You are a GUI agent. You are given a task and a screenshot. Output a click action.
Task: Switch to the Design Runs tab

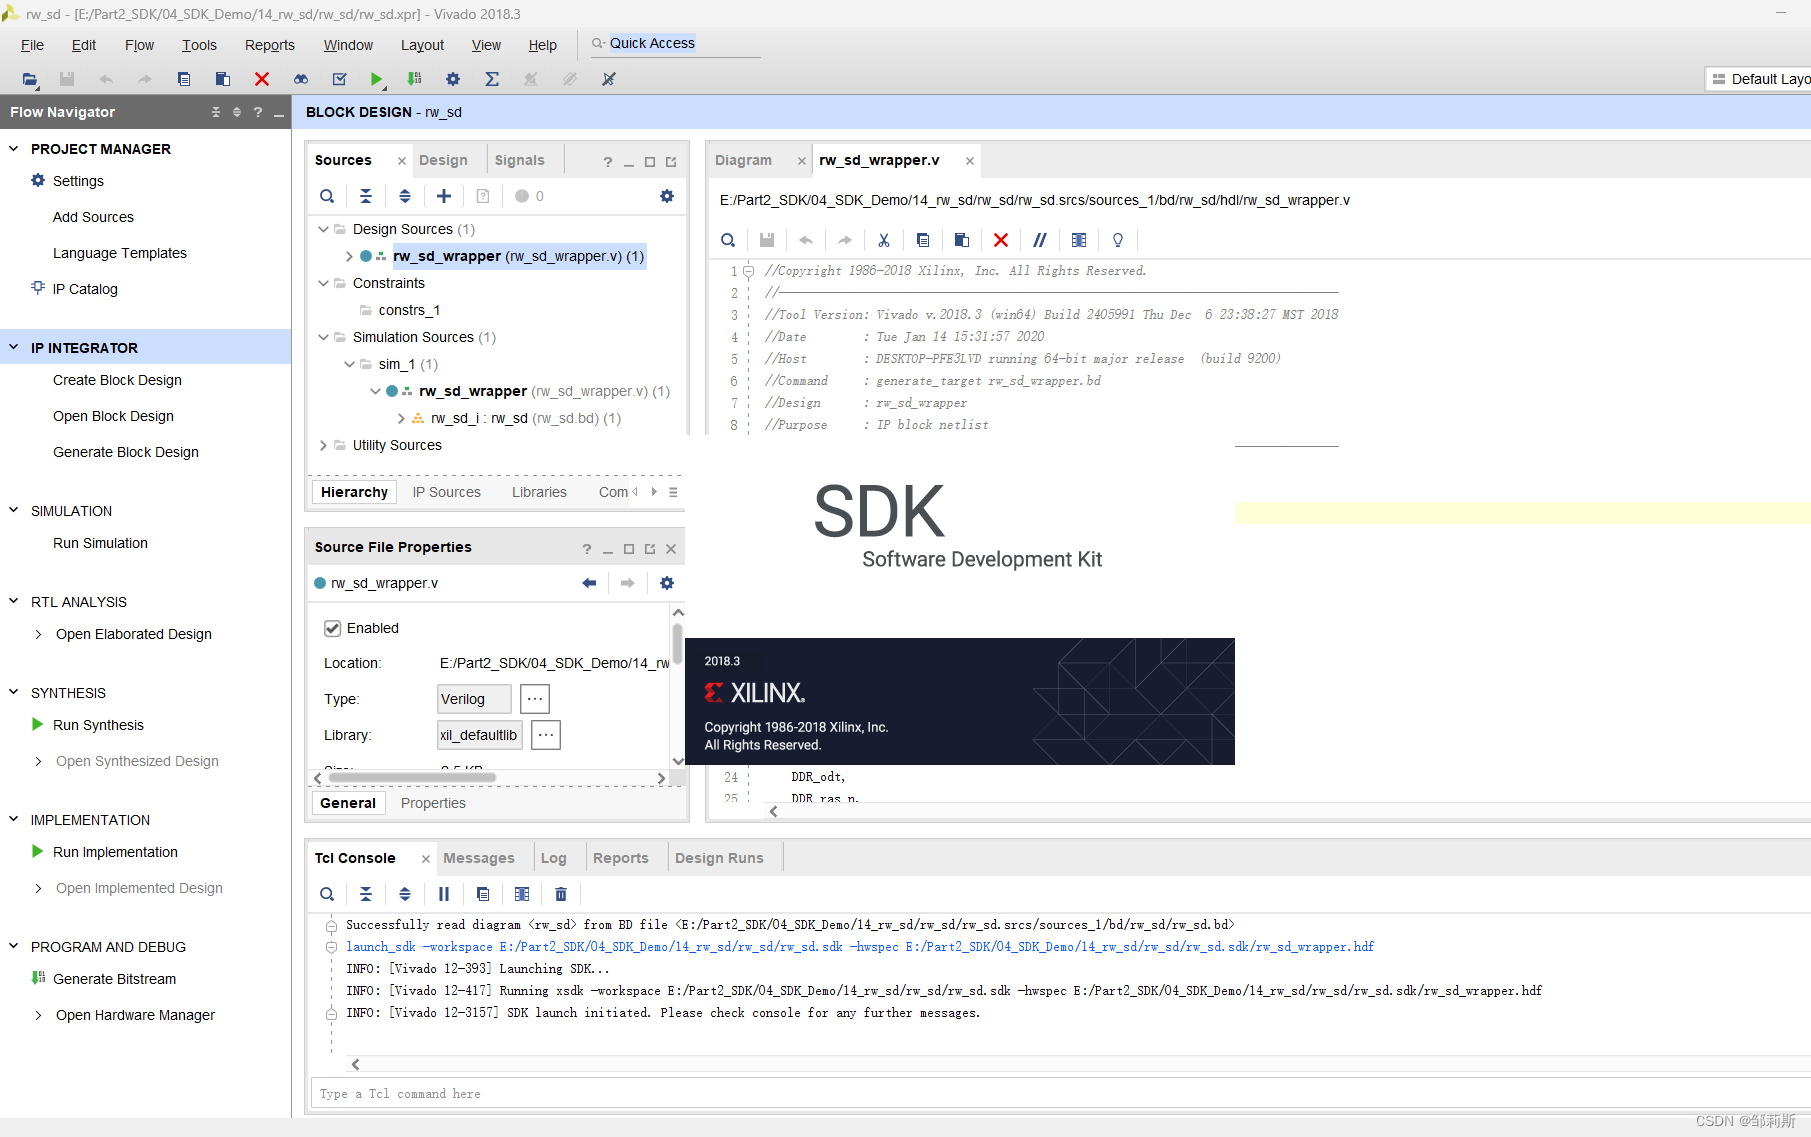pos(719,858)
